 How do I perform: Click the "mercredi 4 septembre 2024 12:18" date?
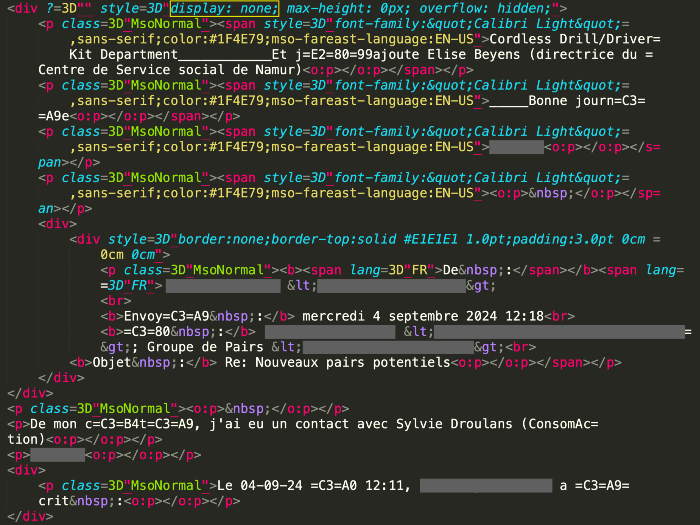click(423, 316)
